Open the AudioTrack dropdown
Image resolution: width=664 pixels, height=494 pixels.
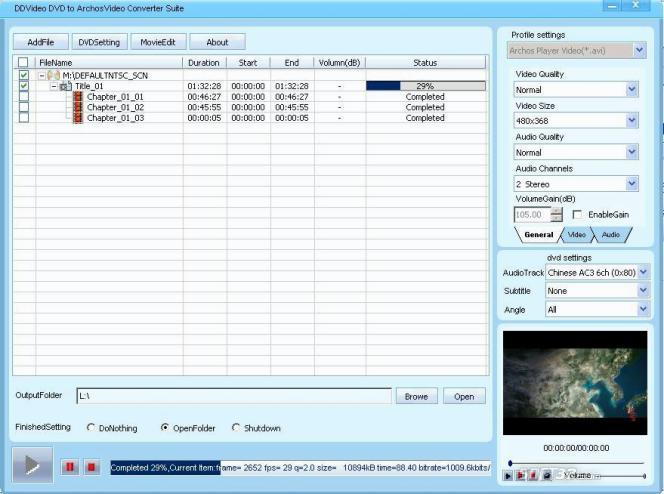pos(643,272)
